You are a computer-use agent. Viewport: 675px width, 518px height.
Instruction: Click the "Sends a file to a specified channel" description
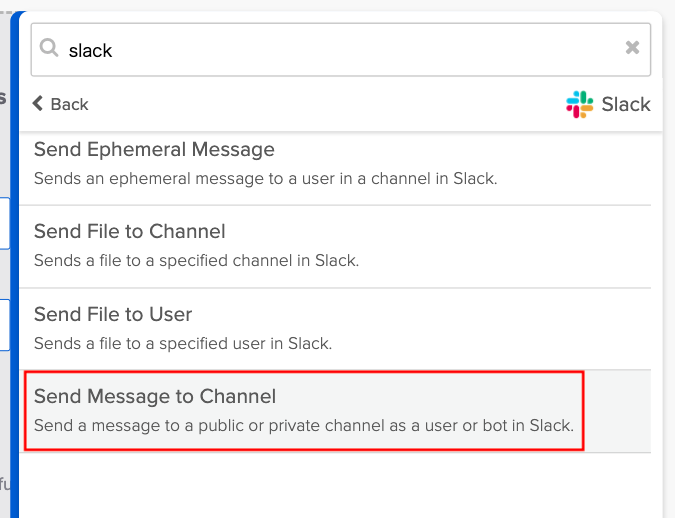[196, 260]
